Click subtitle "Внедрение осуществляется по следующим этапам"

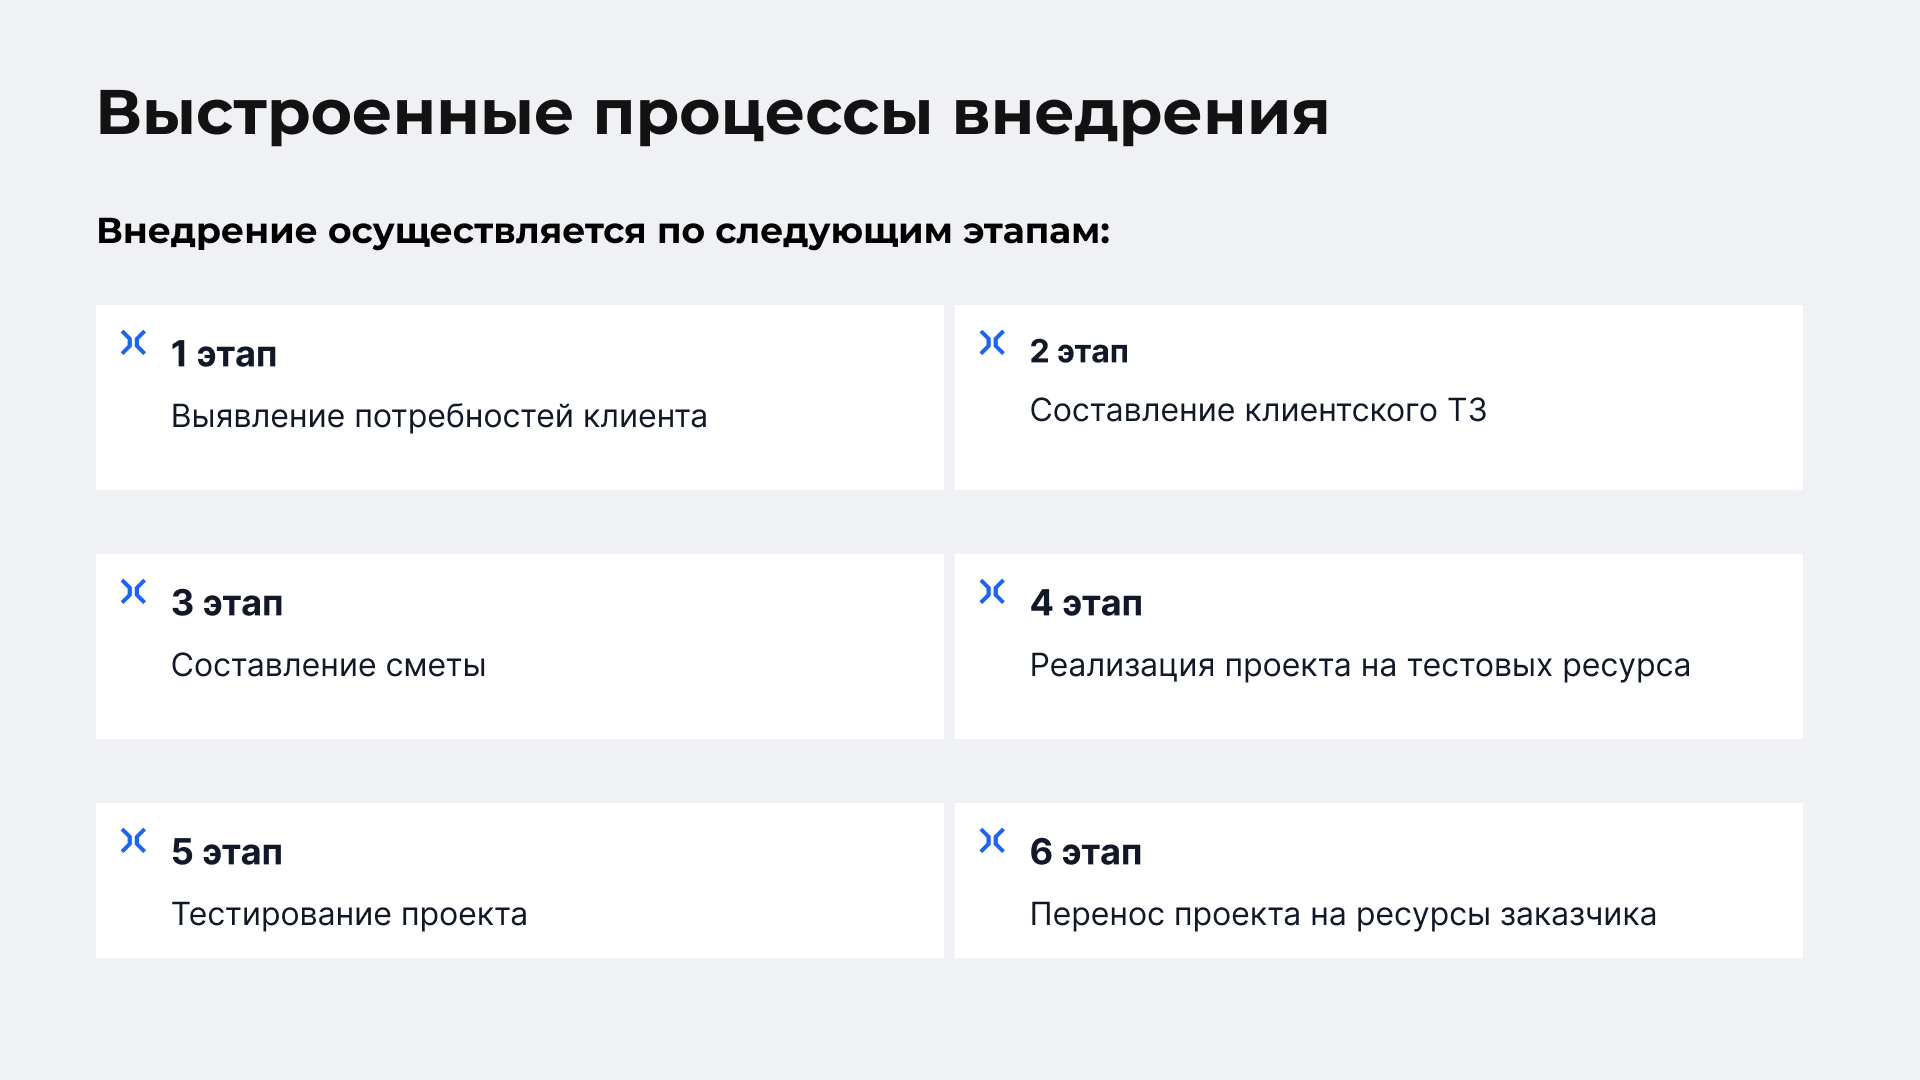point(603,231)
